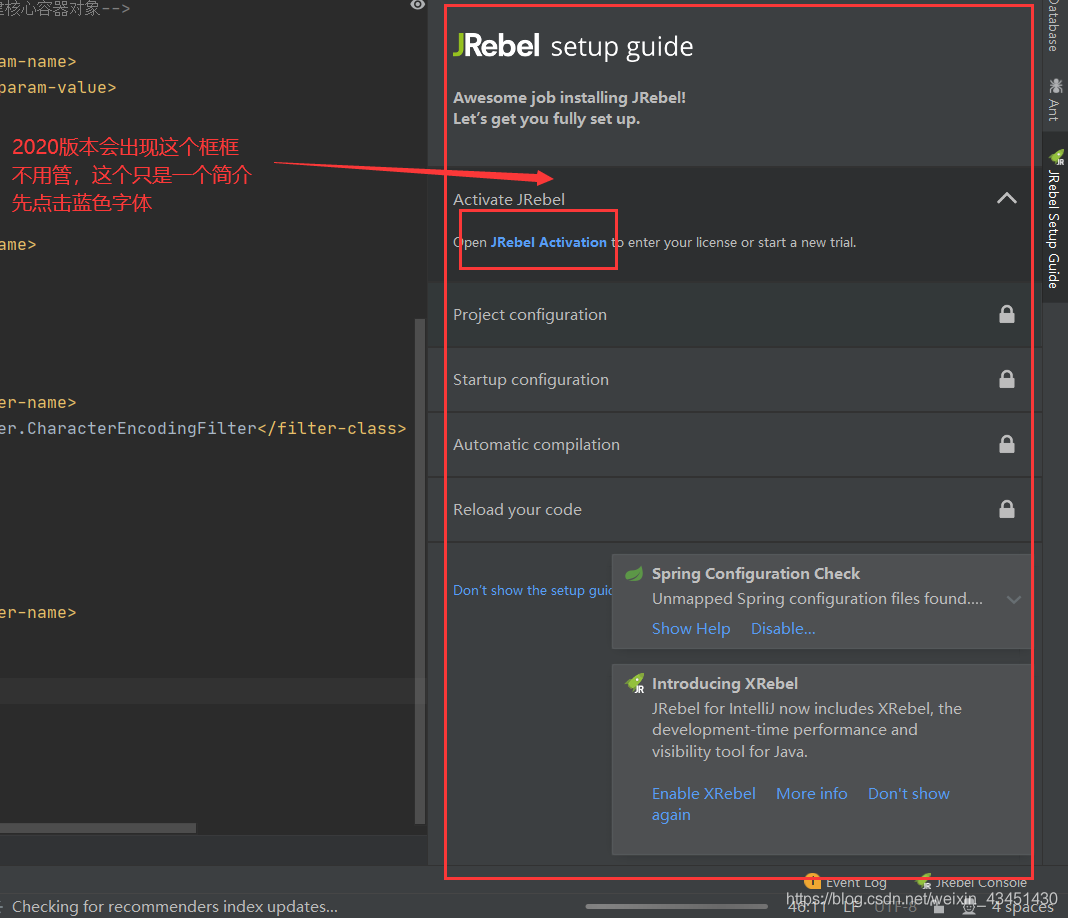Click the editor horizontal scrollbar
The height and width of the screenshot is (918, 1068).
(x=98, y=828)
